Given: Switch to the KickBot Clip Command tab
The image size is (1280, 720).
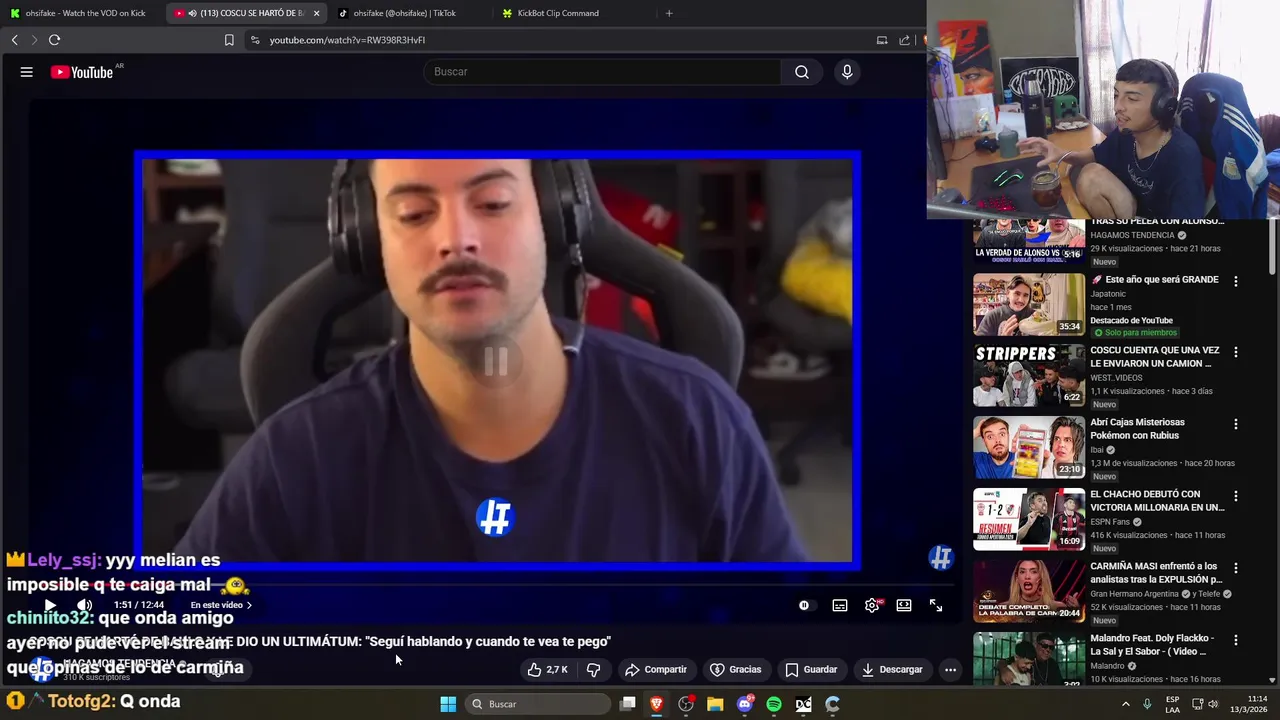Looking at the screenshot, I should pos(558,13).
